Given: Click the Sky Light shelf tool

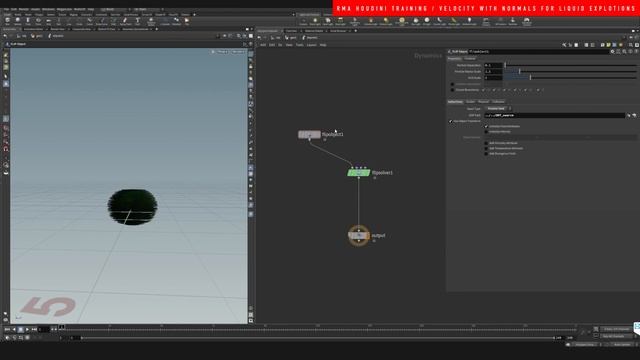Looking at the screenshot, I should [x=416, y=21].
